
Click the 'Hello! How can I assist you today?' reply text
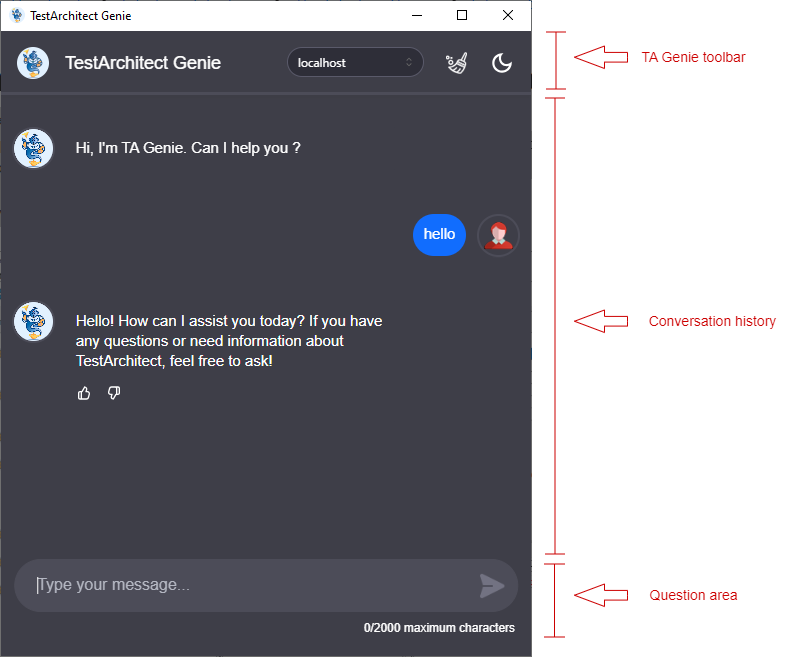pyautogui.click(x=229, y=341)
